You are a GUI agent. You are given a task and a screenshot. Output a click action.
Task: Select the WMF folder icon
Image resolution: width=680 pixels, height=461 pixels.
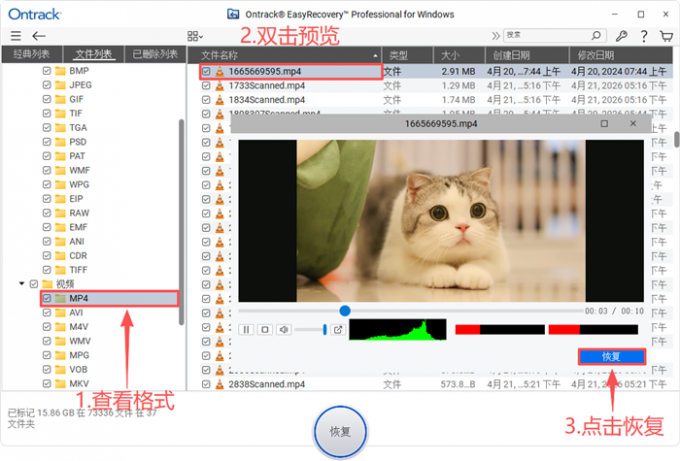60,170
